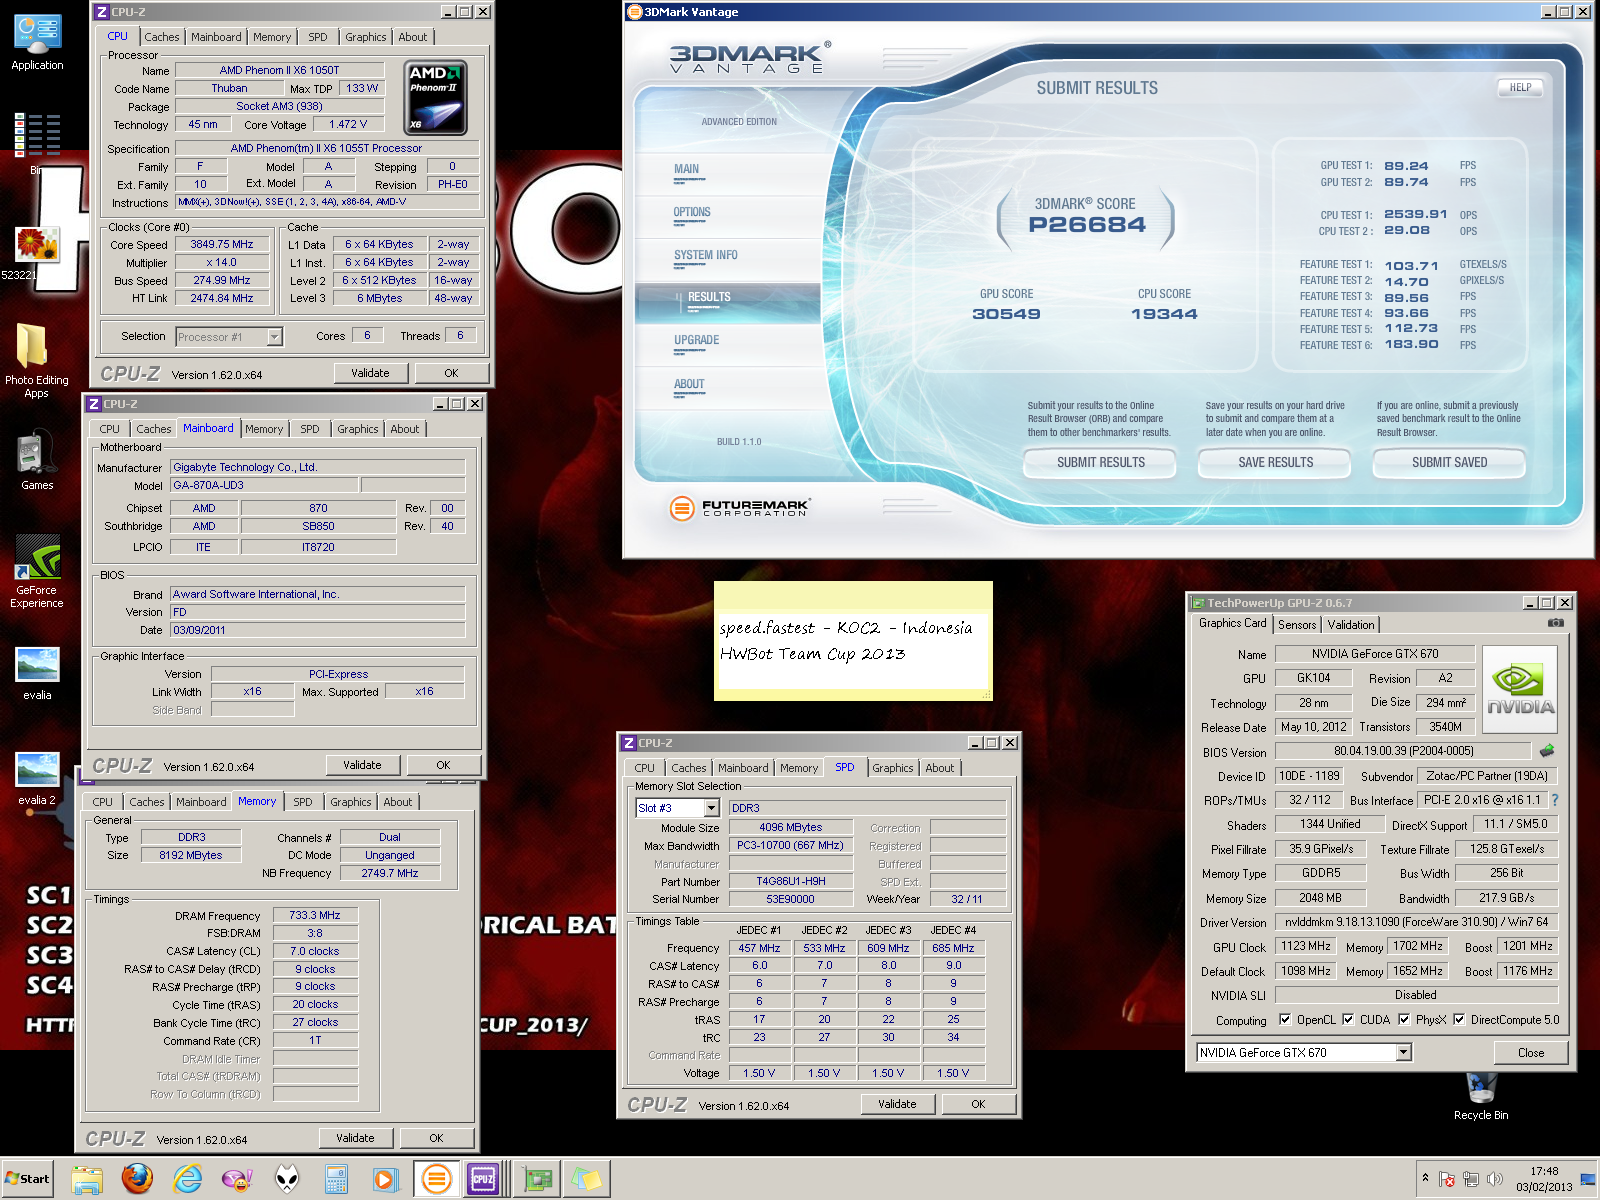Open Windows Media Player from the taskbar
The image size is (1600, 1200).
tap(385, 1179)
